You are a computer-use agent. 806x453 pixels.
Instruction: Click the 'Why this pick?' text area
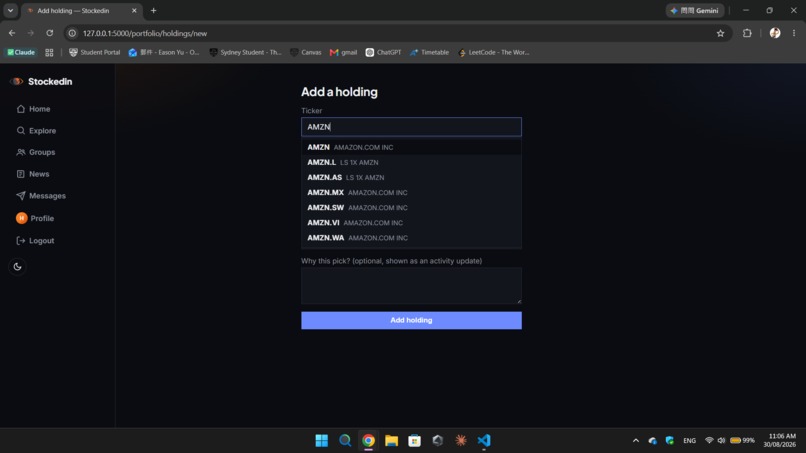coord(411,286)
